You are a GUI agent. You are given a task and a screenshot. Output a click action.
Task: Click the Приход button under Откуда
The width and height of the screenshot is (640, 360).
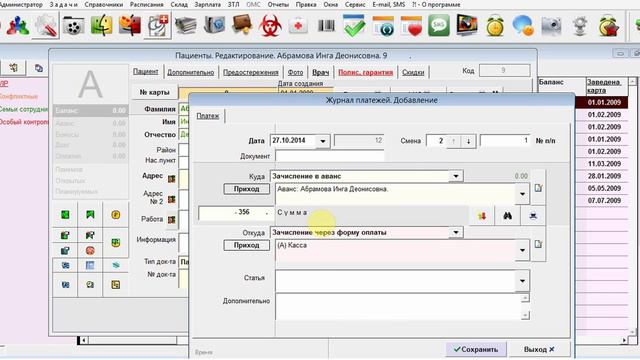point(247,245)
